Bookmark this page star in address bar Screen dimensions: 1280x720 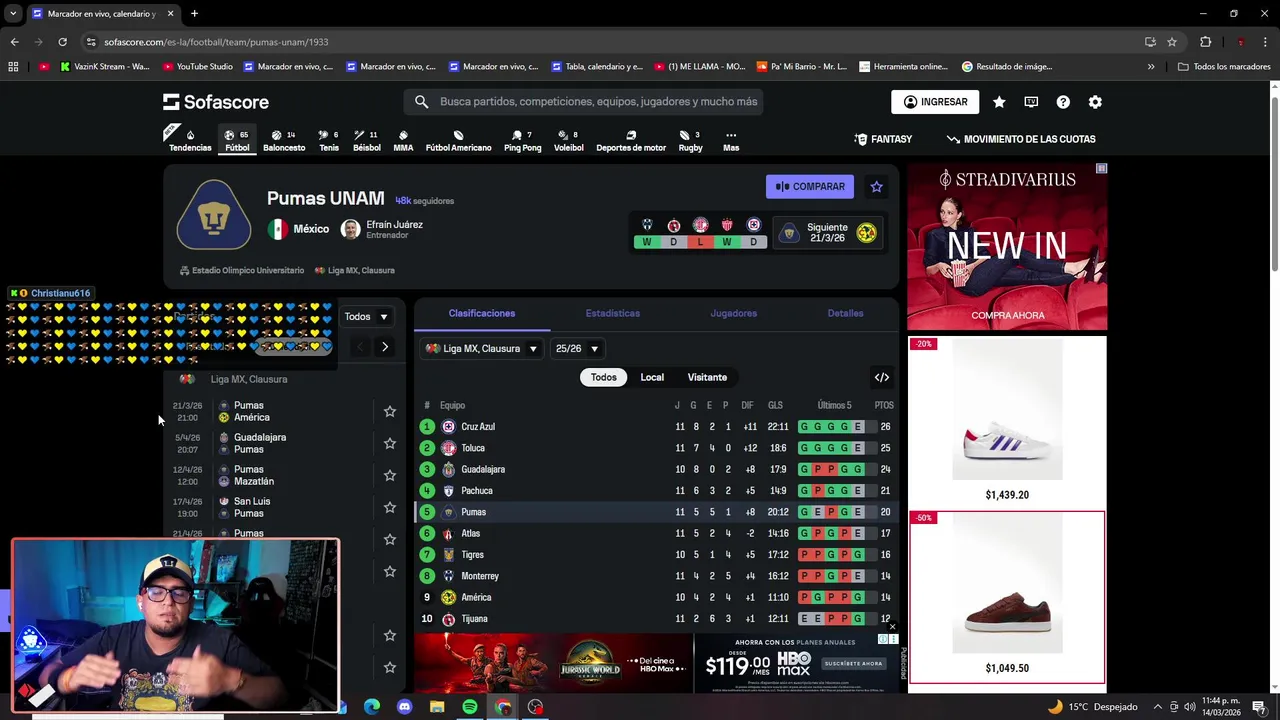[x=1172, y=42]
